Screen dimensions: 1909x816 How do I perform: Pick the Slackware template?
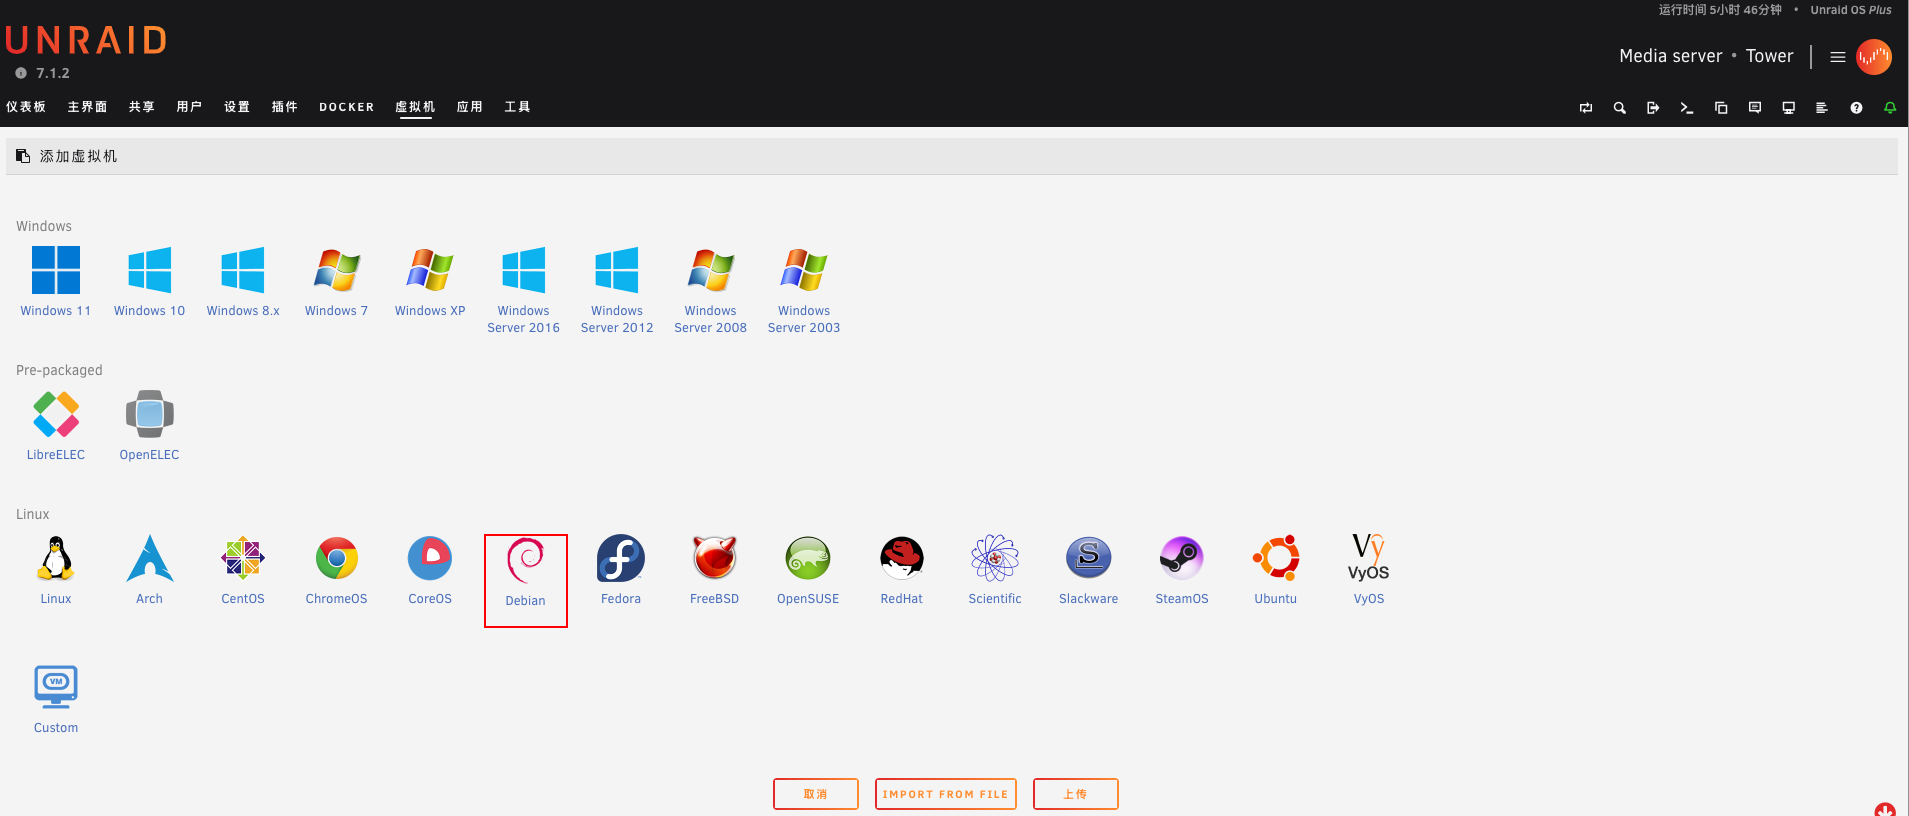pos(1089,569)
